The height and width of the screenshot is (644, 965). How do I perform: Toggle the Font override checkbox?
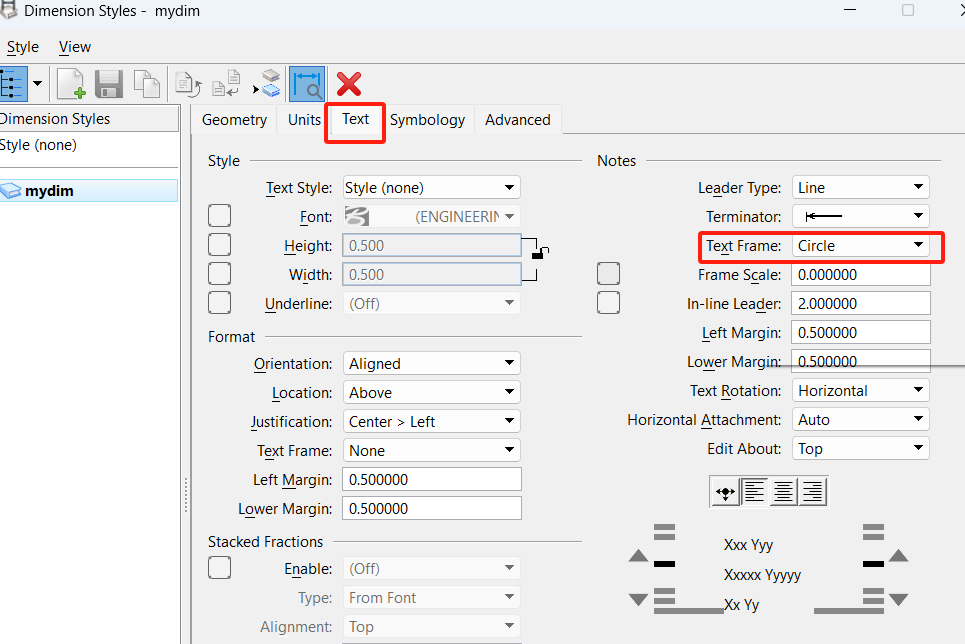219,216
